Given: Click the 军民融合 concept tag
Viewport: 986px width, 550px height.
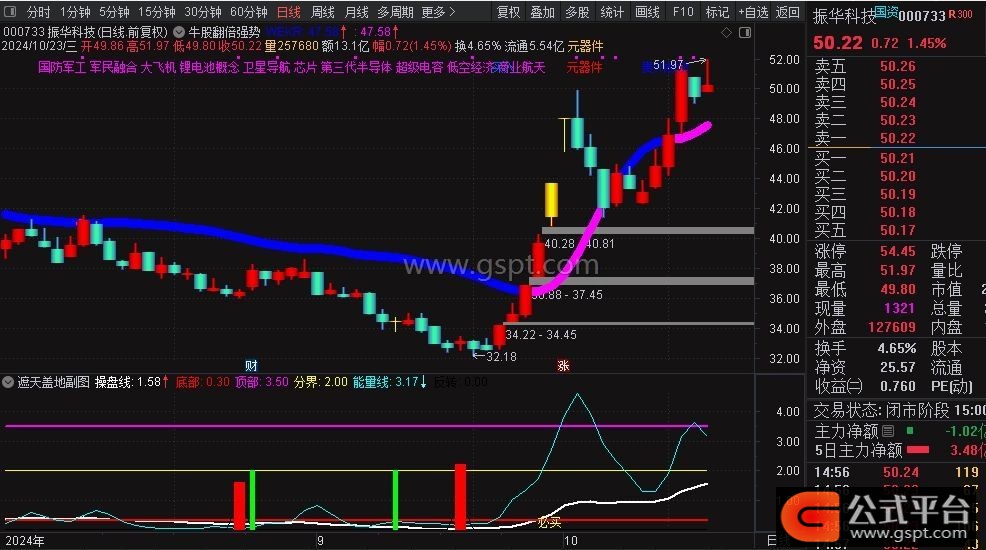Looking at the screenshot, I should coord(113,67).
